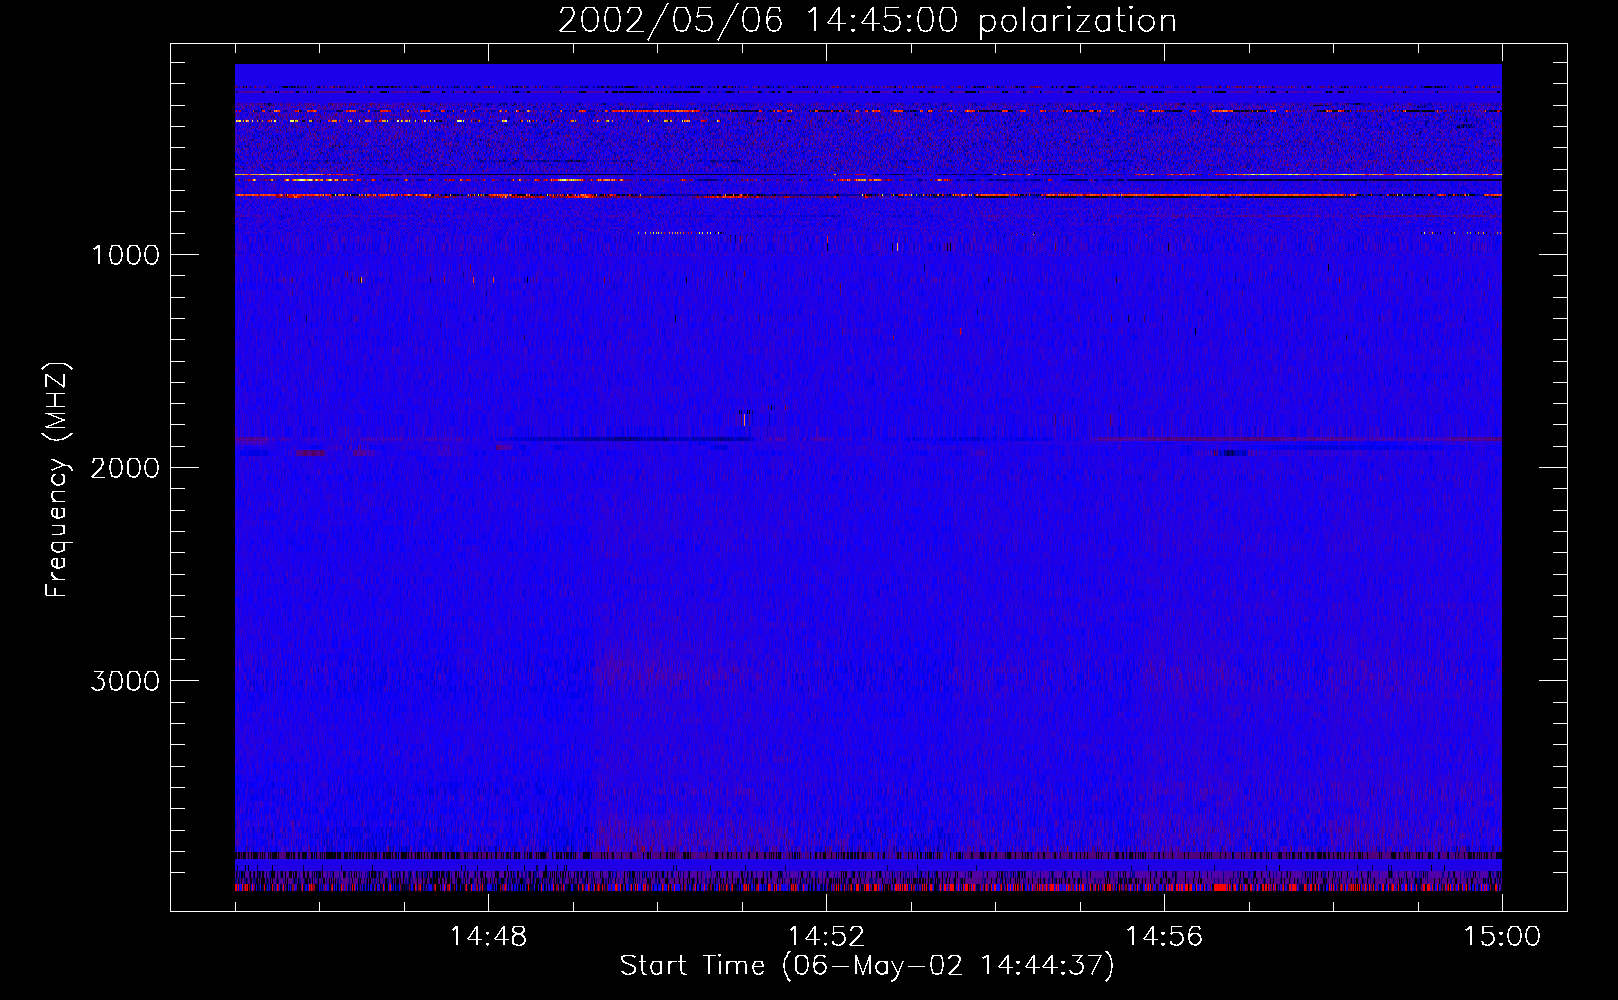Select the 15:00 time tick label

click(x=1502, y=937)
